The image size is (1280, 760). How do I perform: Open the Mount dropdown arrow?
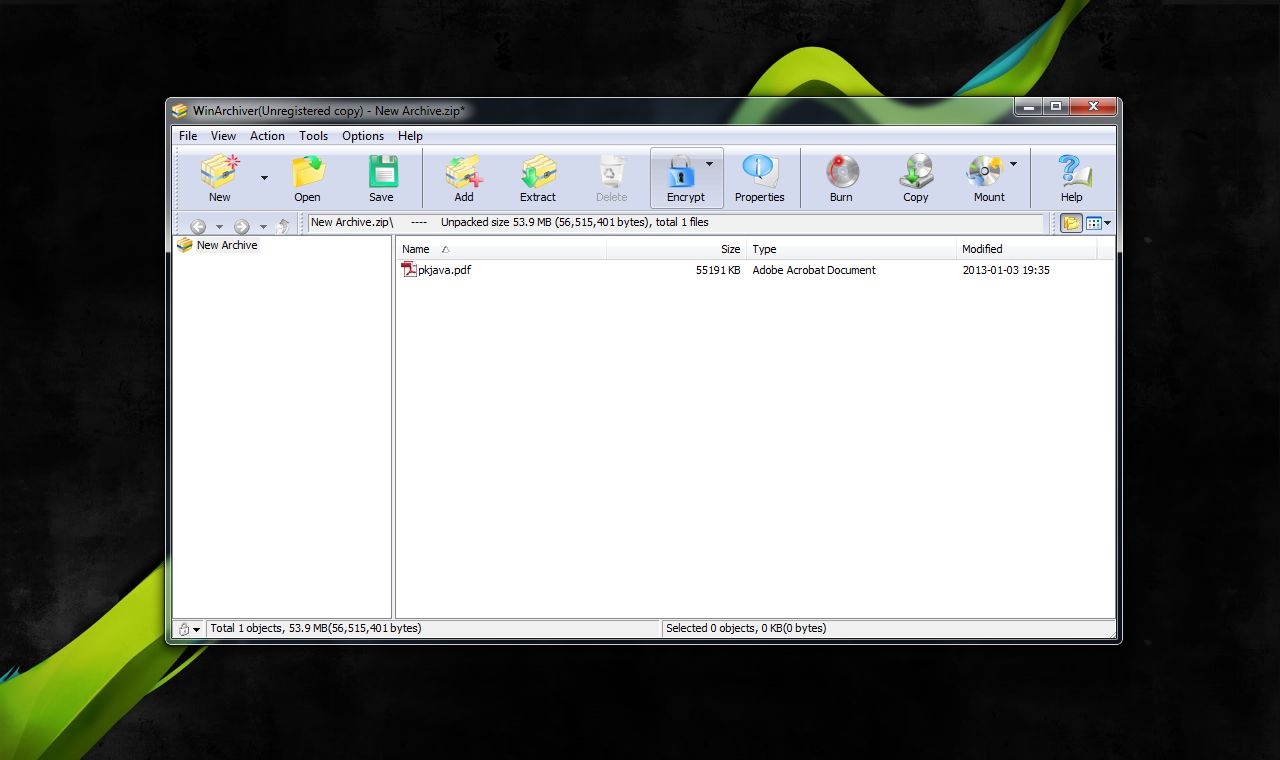coord(1013,163)
